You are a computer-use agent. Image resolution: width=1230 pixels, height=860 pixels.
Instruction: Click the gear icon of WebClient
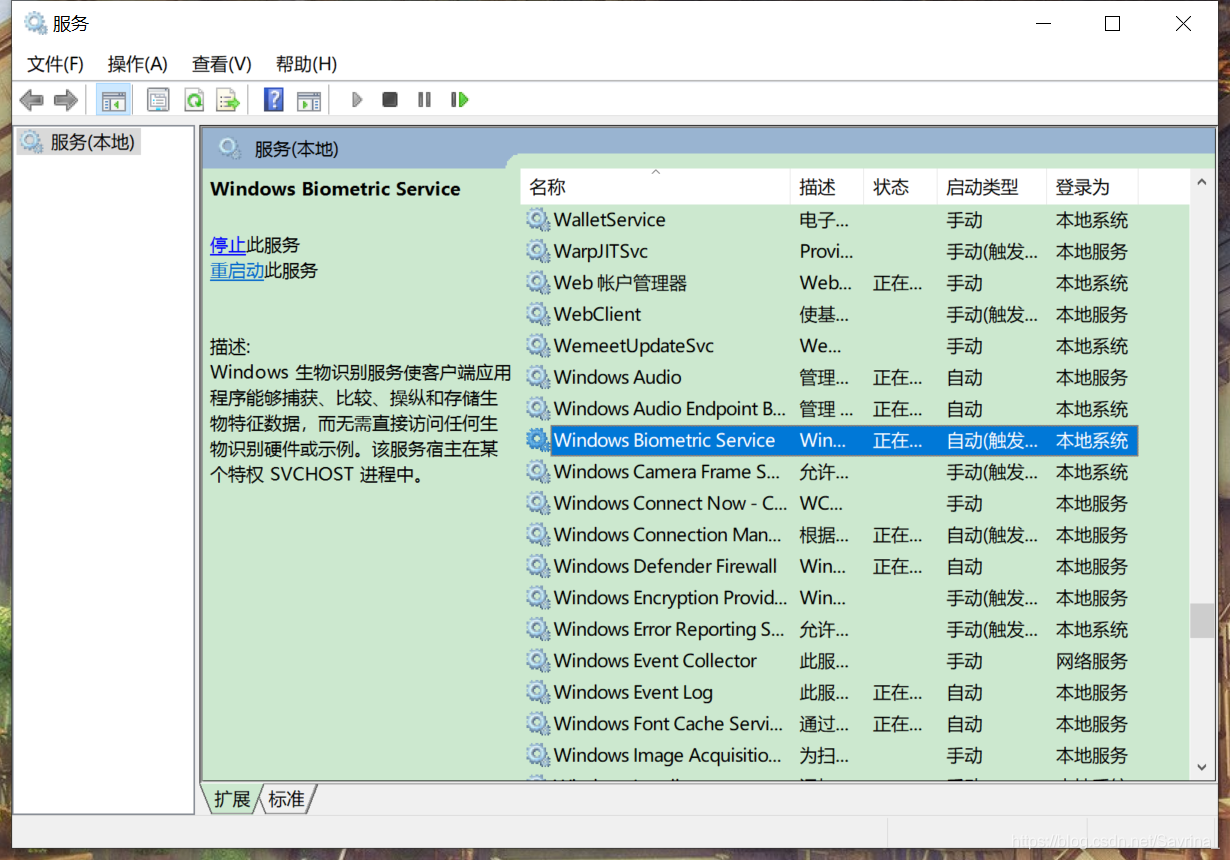coord(538,314)
